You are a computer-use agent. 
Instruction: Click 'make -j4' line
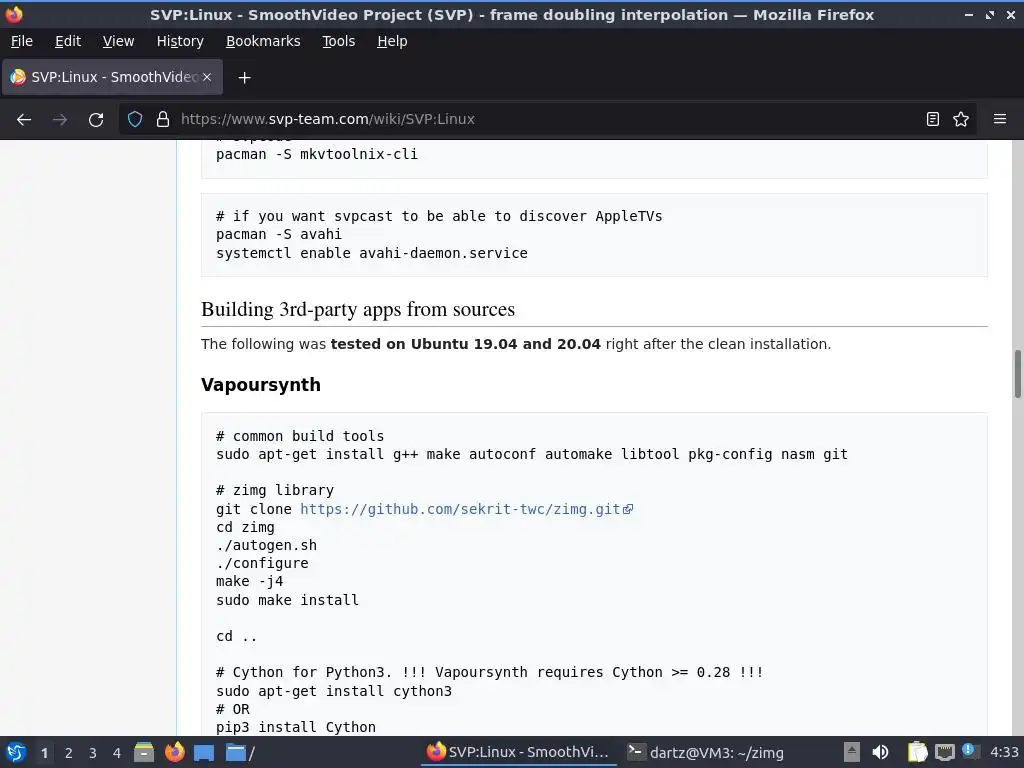point(249,581)
